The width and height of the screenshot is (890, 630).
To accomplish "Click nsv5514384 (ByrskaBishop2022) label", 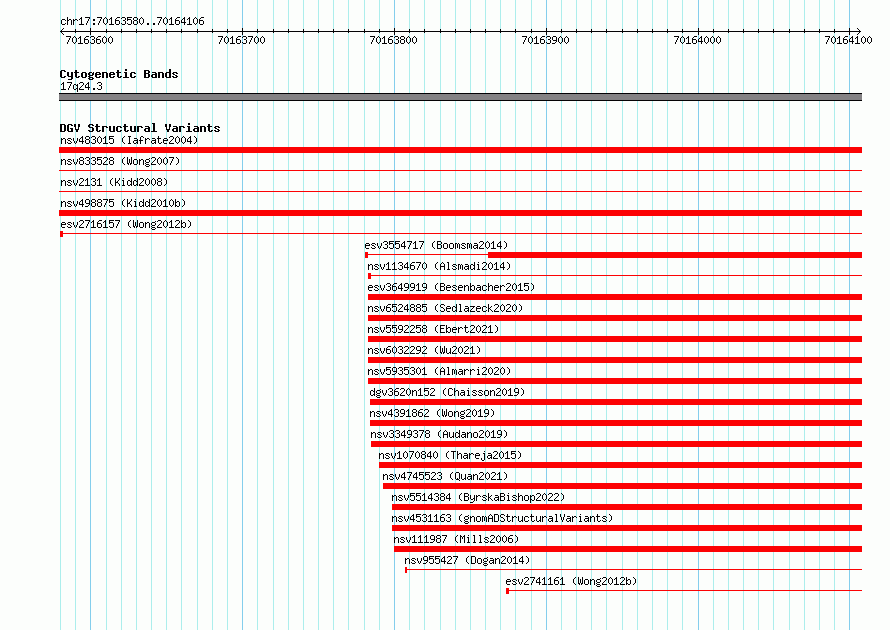I will (x=478, y=497).
